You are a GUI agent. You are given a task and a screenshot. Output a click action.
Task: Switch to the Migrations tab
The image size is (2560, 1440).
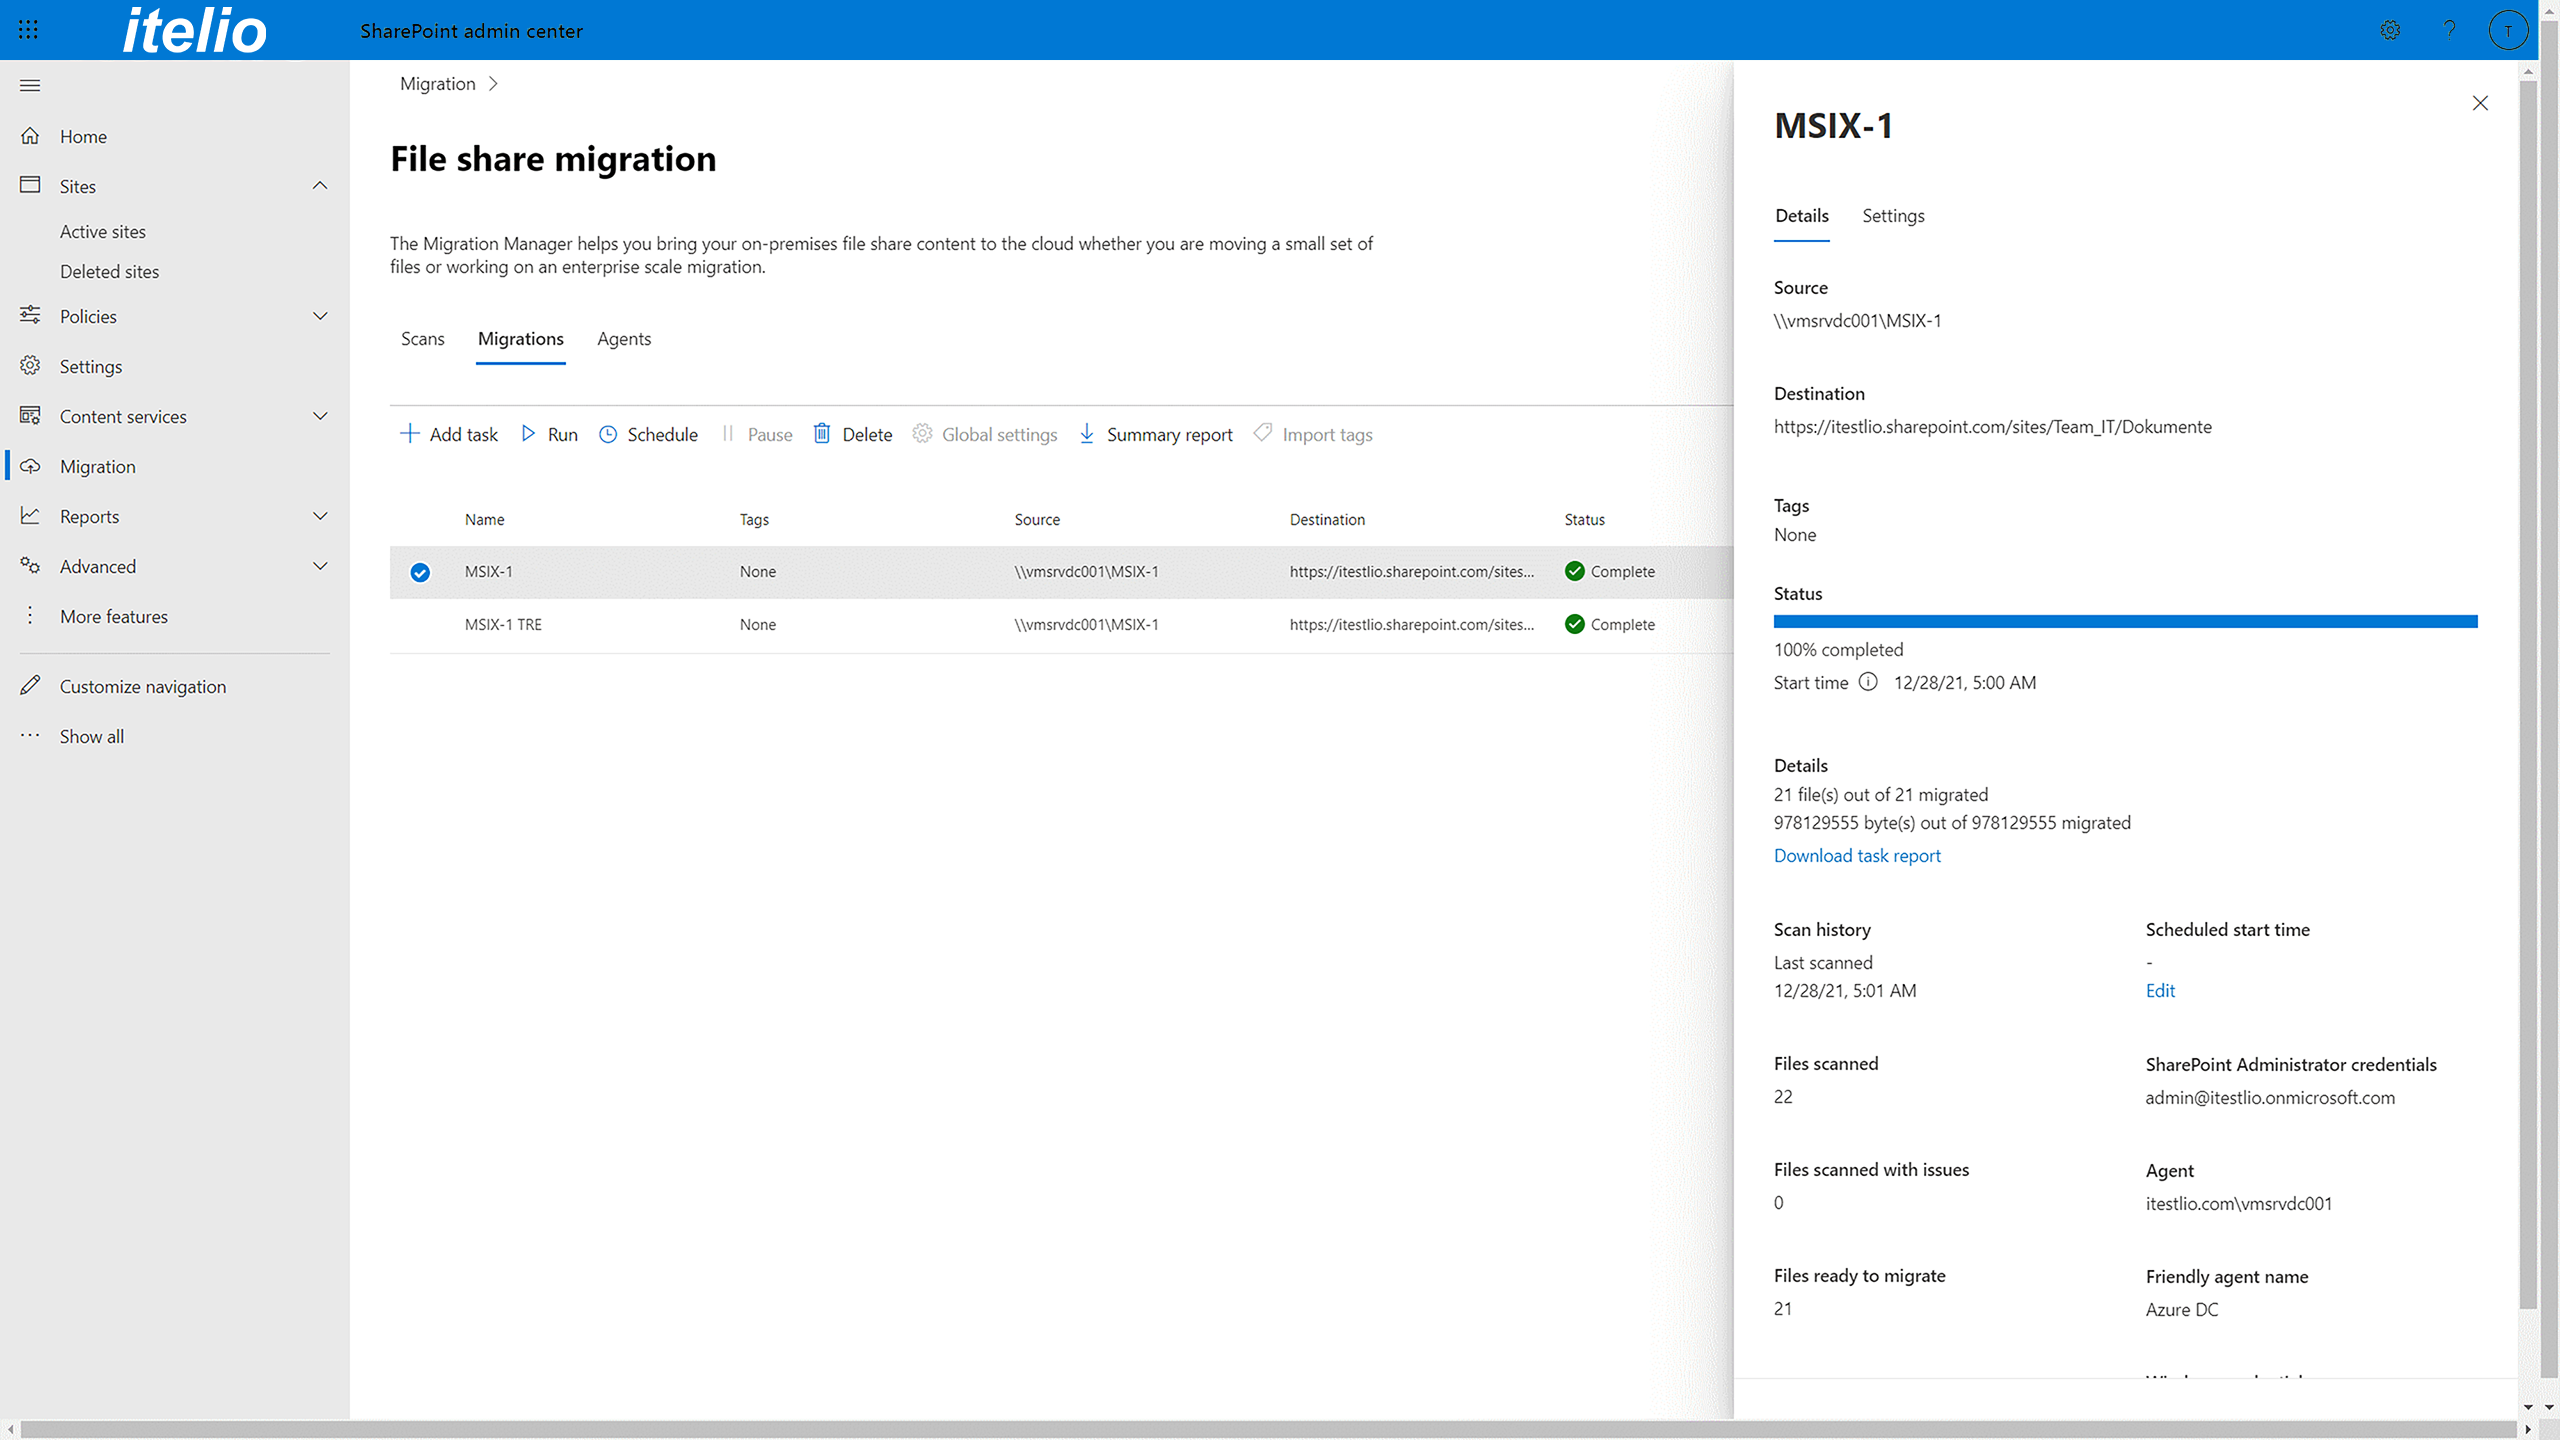click(521, 339)
